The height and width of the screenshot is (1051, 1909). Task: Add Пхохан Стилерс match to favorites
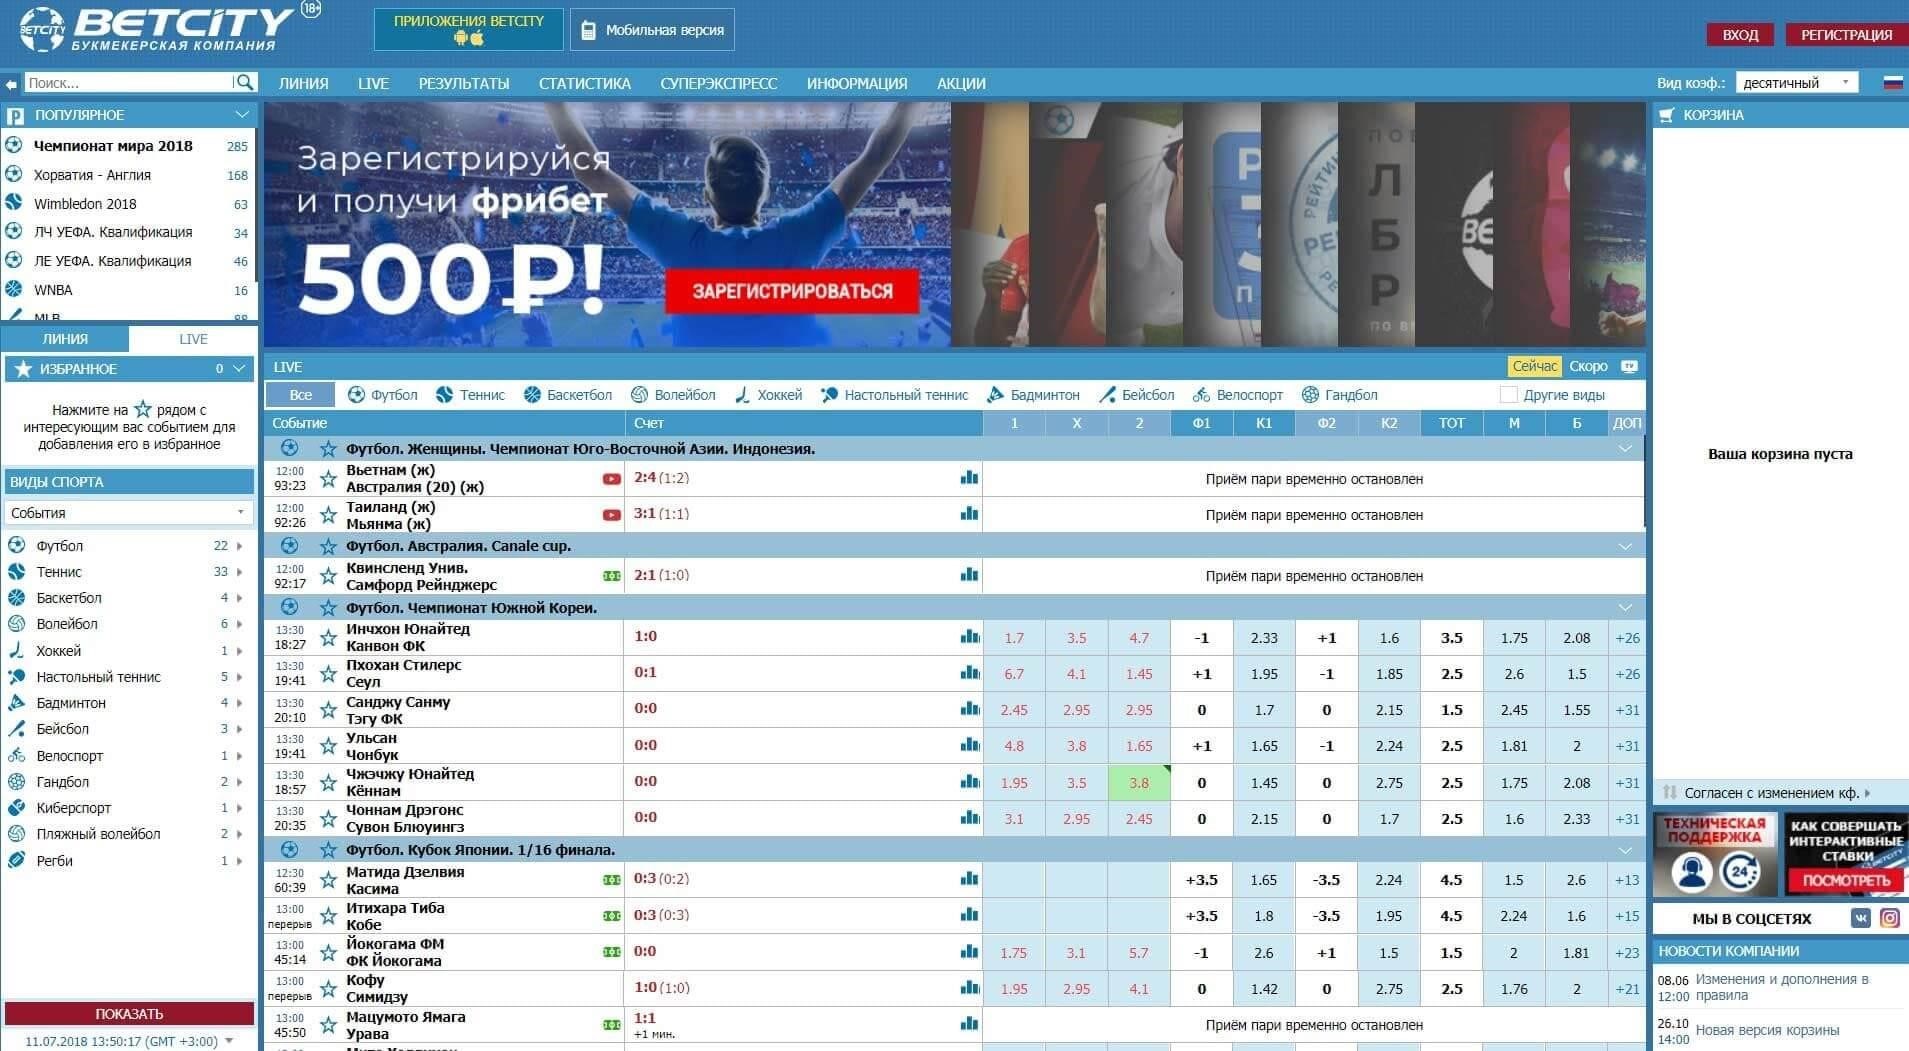pos(327,674)
